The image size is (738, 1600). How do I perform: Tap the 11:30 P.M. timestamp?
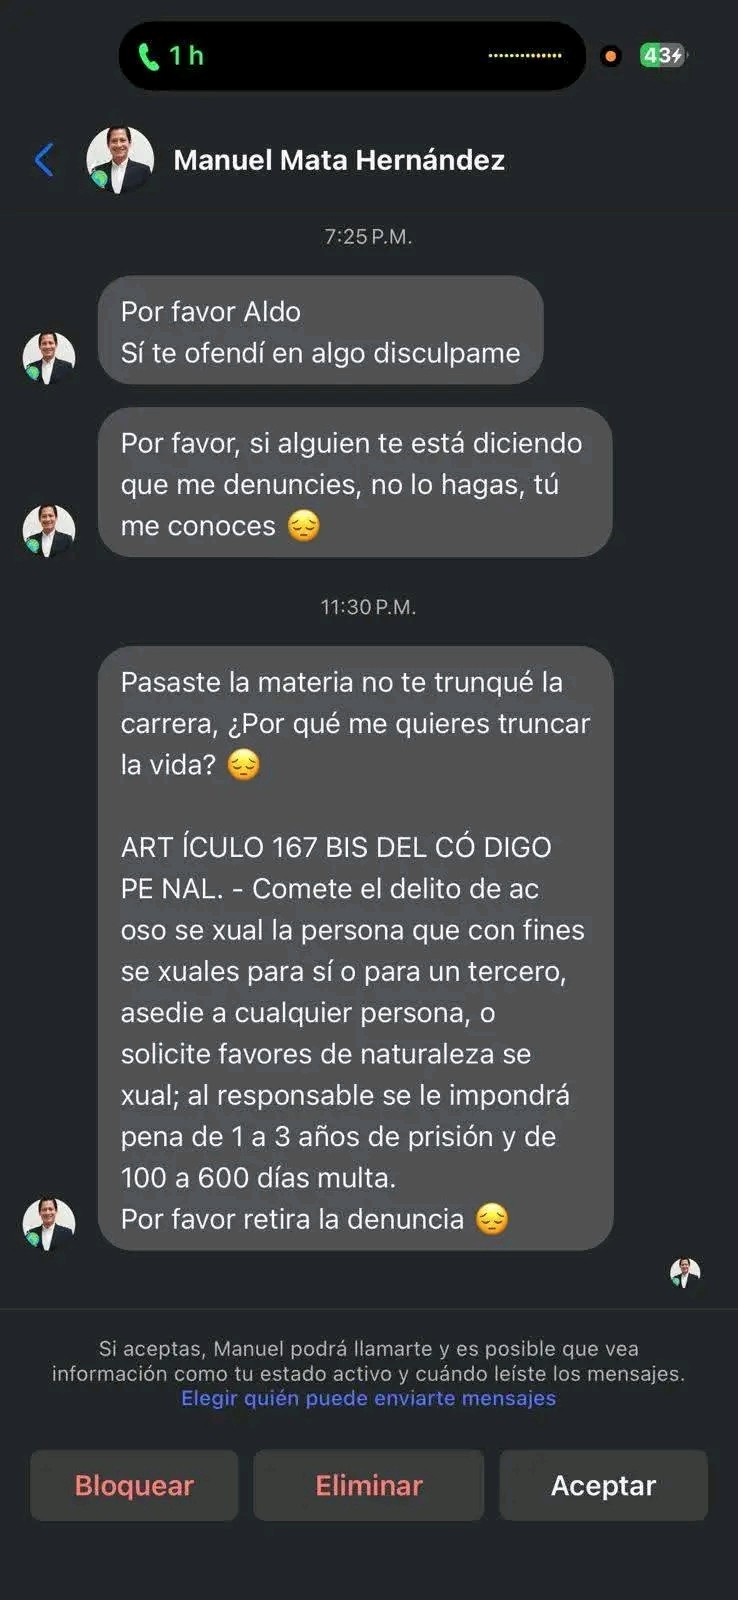[368, 607]
